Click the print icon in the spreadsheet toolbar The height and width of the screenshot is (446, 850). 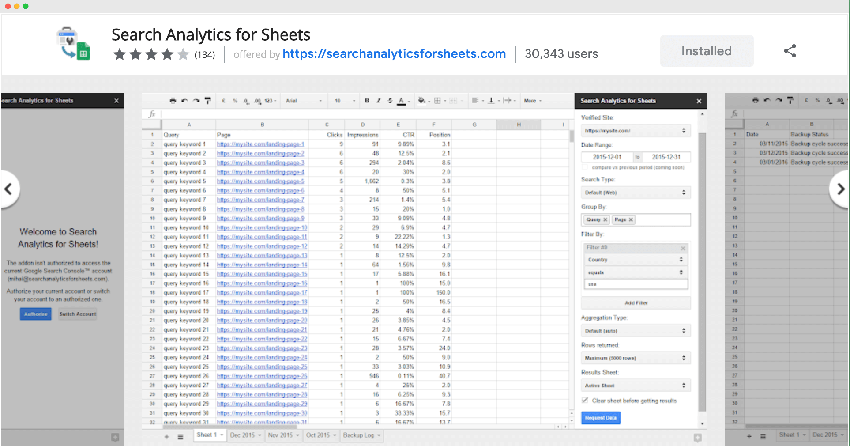[x=172, y=101]
